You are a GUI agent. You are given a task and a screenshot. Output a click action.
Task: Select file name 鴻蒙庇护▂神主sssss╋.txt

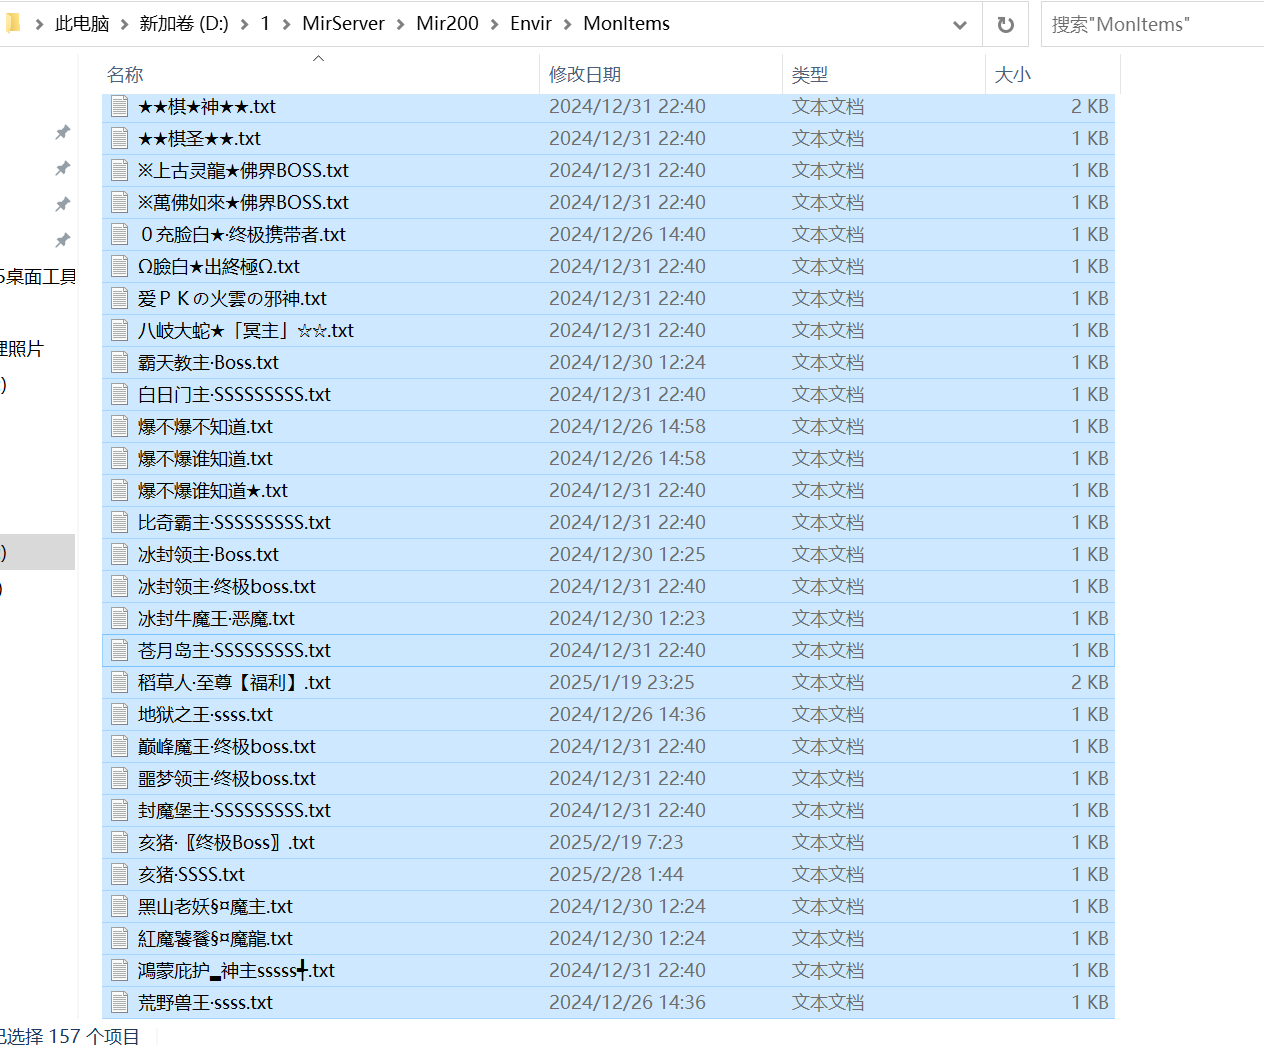click(236, 970)
